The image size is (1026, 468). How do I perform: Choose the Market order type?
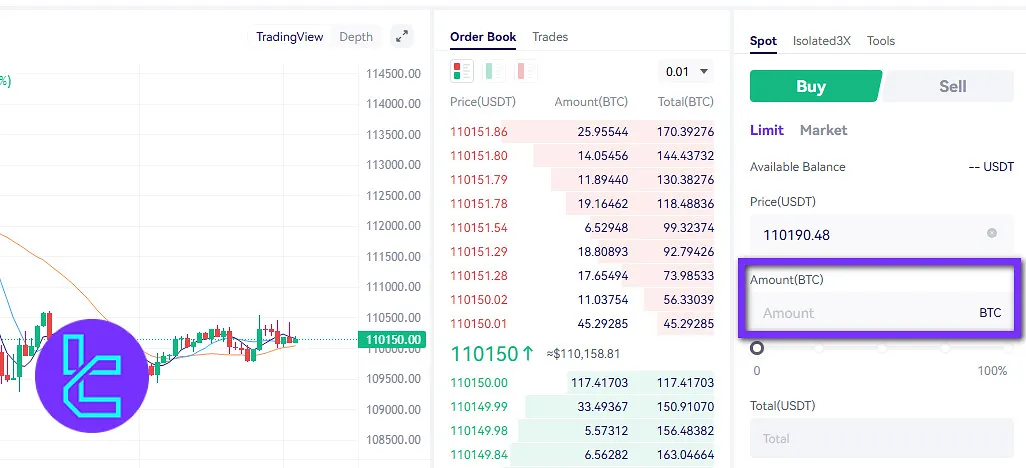click(x=823, y=130)
